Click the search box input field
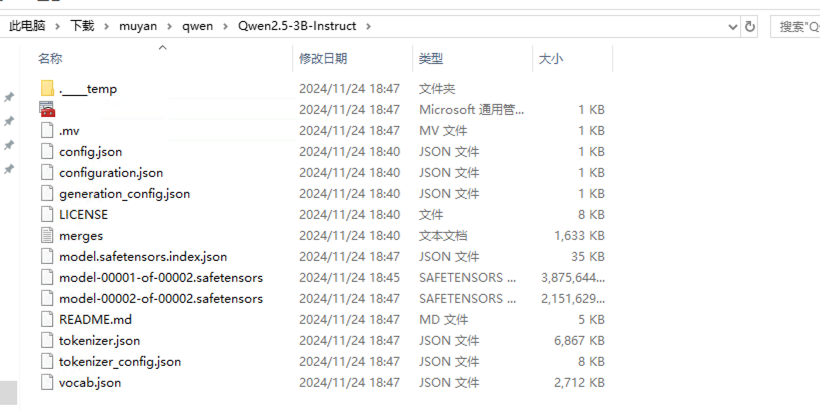The width and height of the screenshot is (820, 411). pos(797,26)
